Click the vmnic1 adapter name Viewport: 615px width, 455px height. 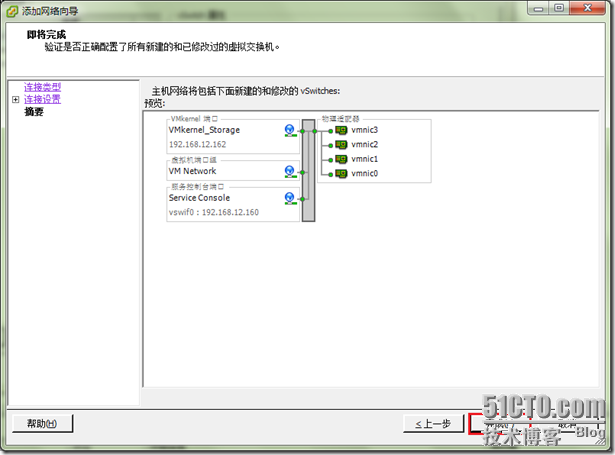pyautogui.click(x=365, y=159)
